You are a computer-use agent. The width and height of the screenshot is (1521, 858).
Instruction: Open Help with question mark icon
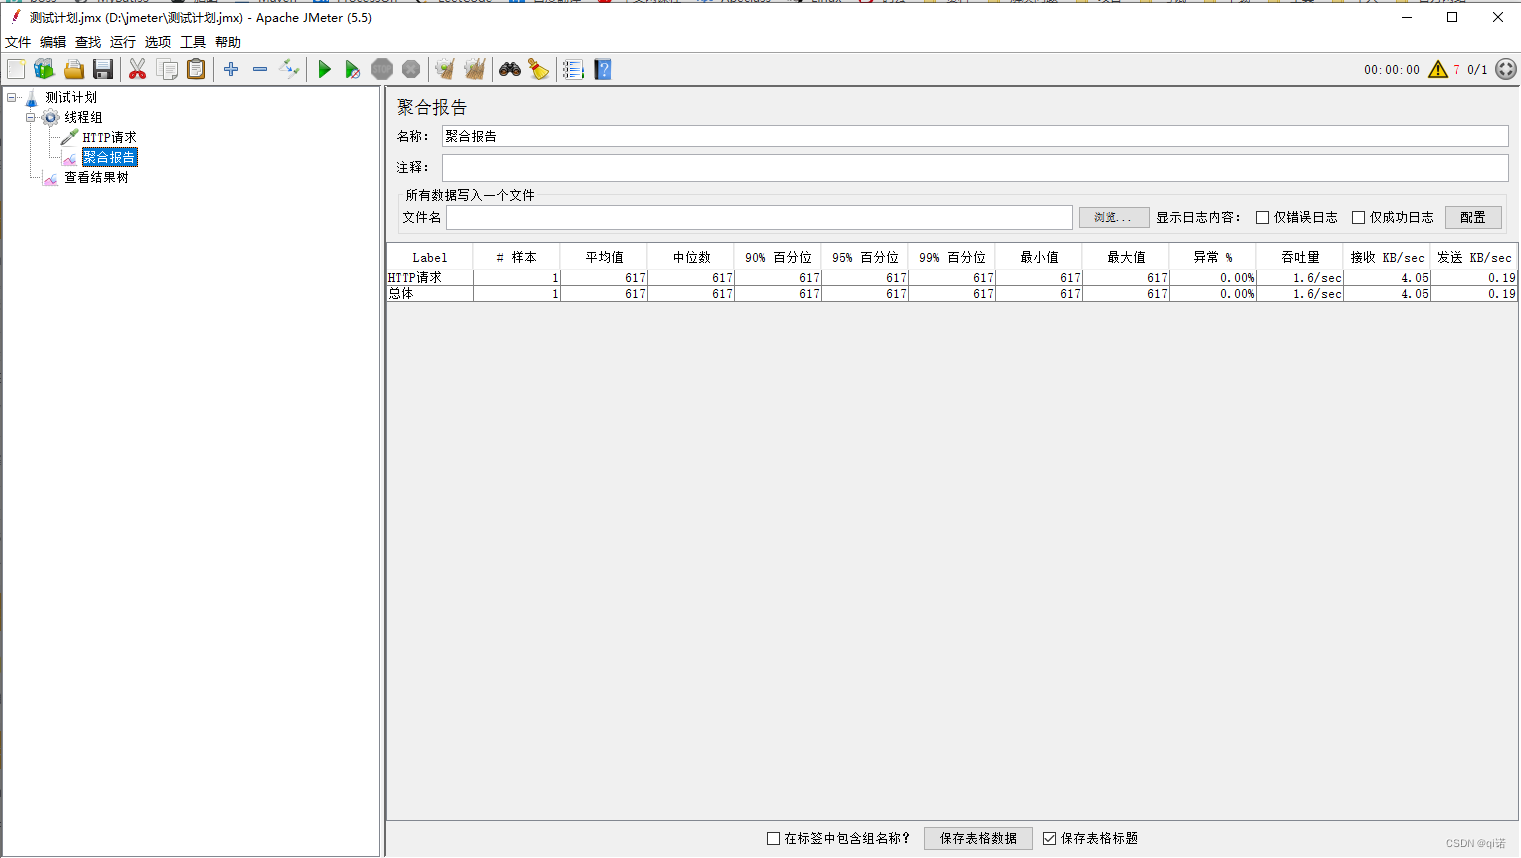pos(602,69)
